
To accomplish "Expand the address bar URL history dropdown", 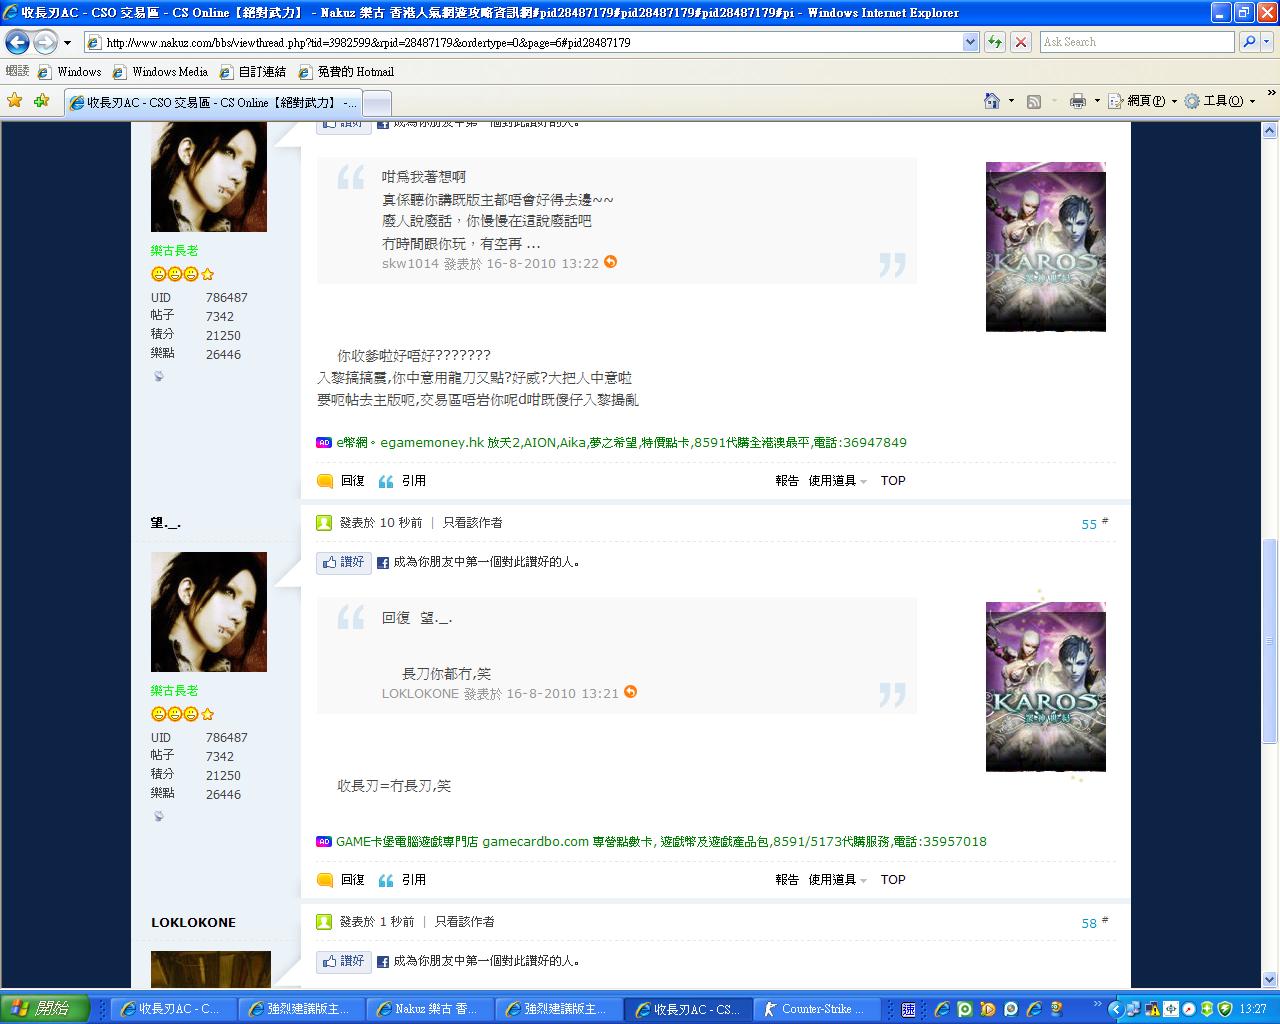I will coord(970,42).
